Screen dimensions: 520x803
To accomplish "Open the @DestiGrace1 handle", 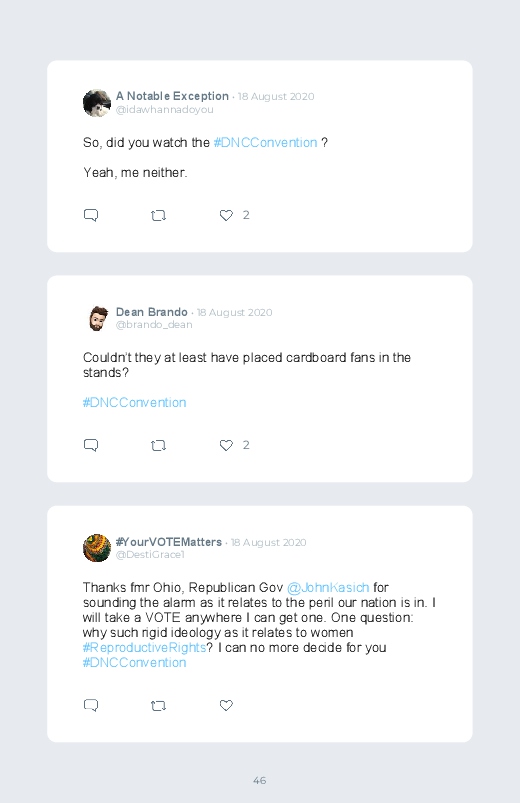I will pyautogui.click(x=150, y=555).
